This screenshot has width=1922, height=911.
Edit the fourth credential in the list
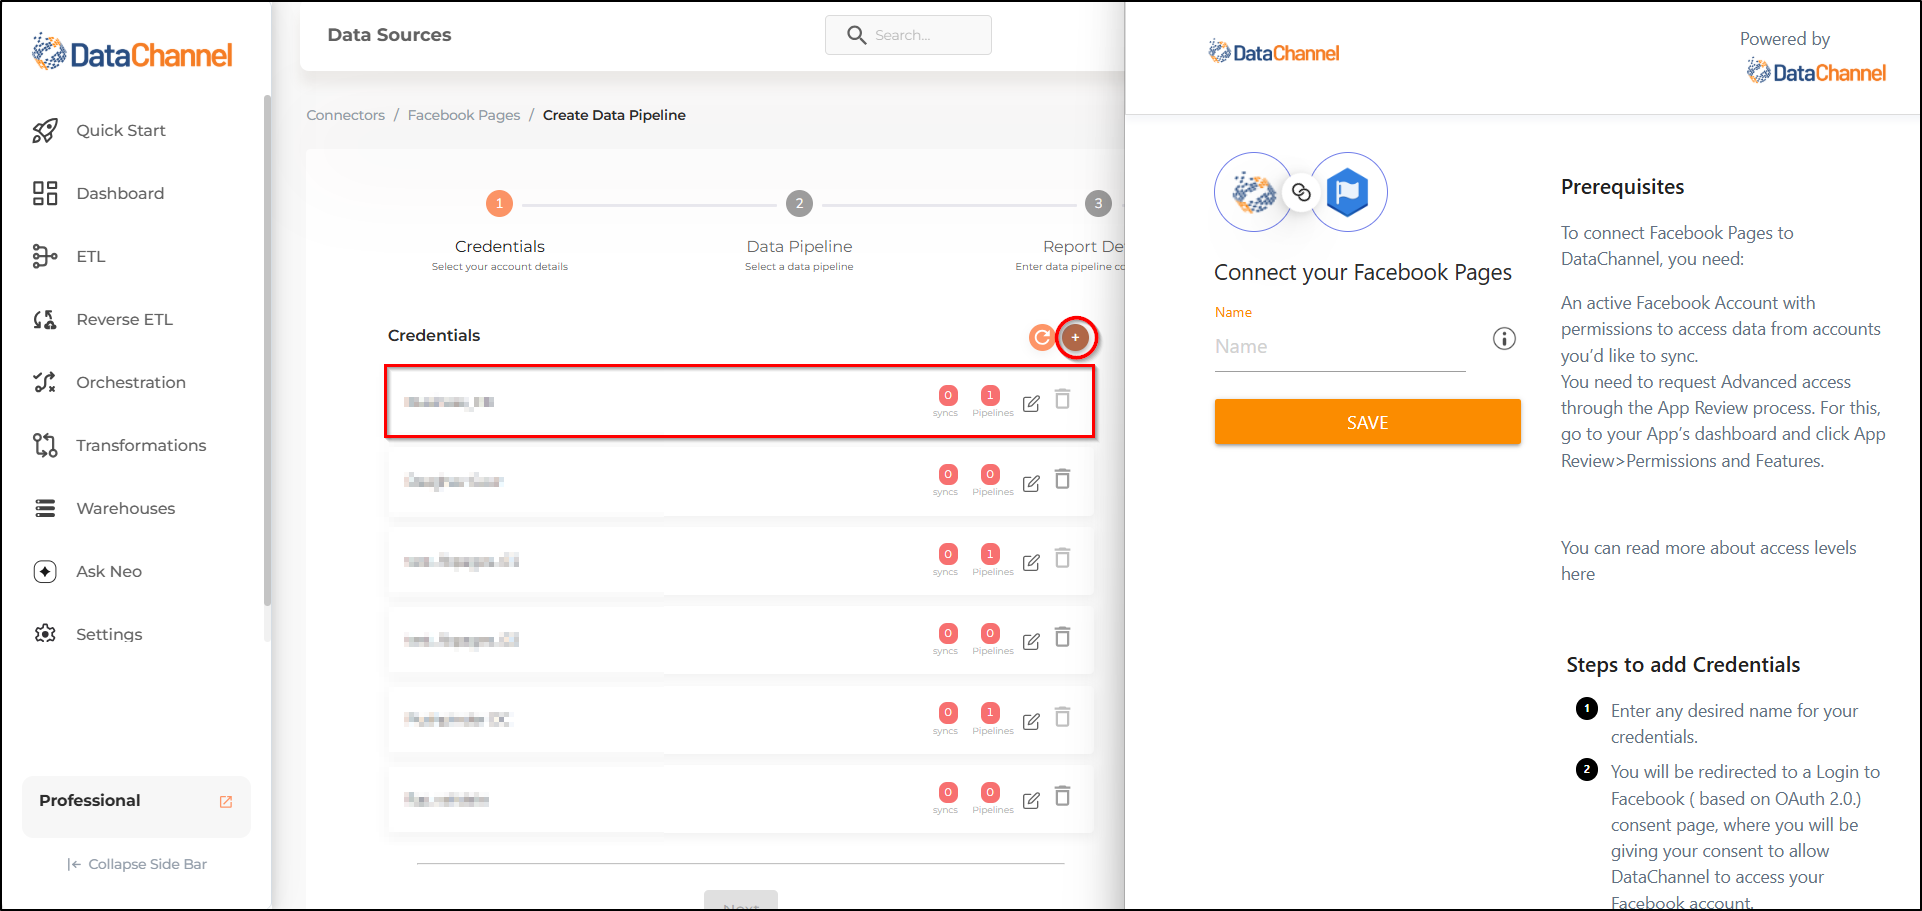1031,641
